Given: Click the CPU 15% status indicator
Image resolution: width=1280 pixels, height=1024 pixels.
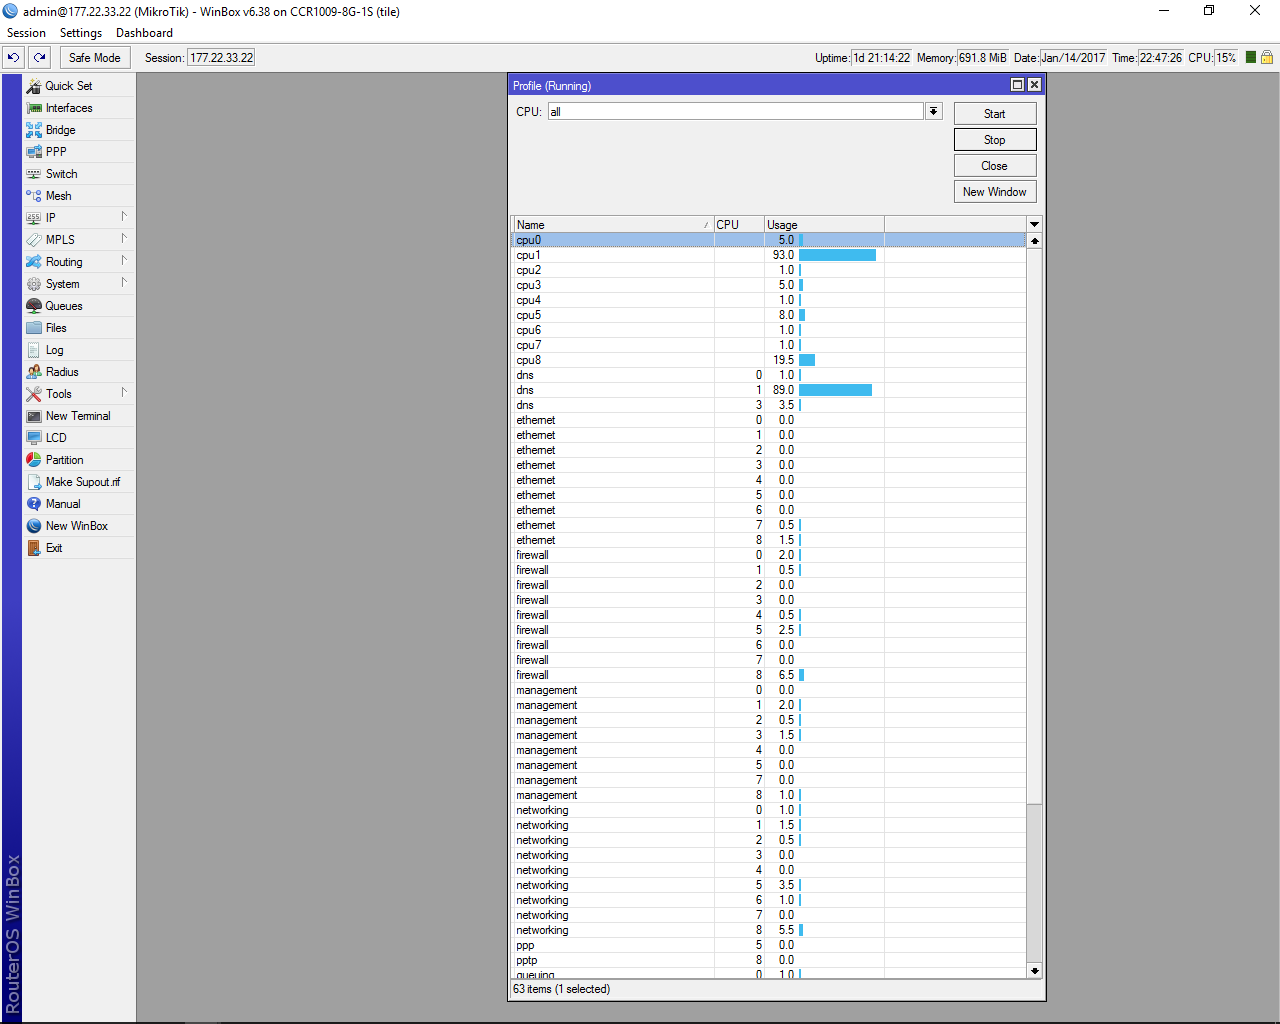Looking at the screenshot, I should (1226, 58).
